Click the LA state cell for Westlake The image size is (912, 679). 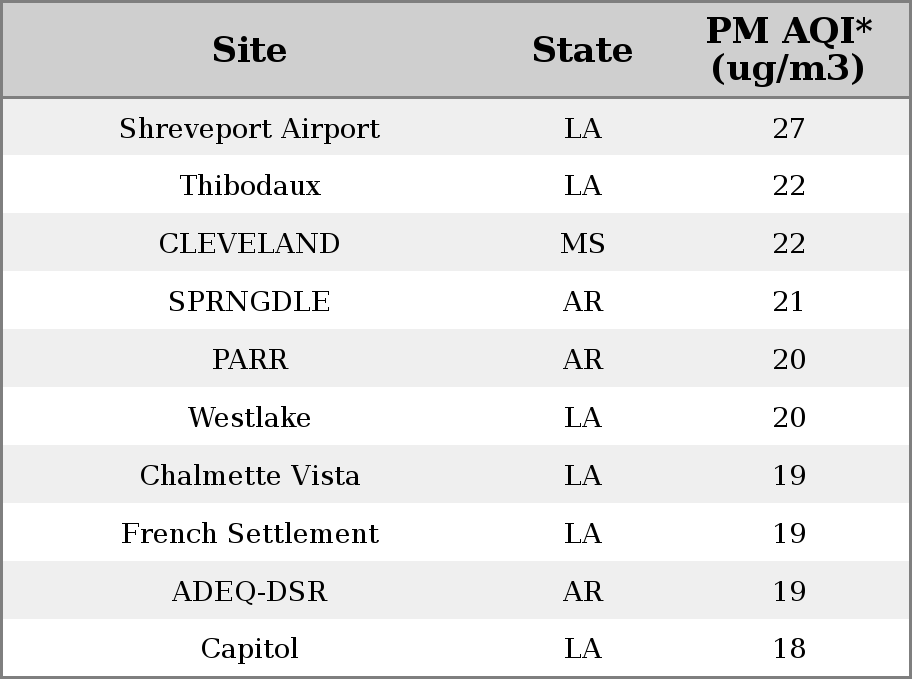pos(582,417)
